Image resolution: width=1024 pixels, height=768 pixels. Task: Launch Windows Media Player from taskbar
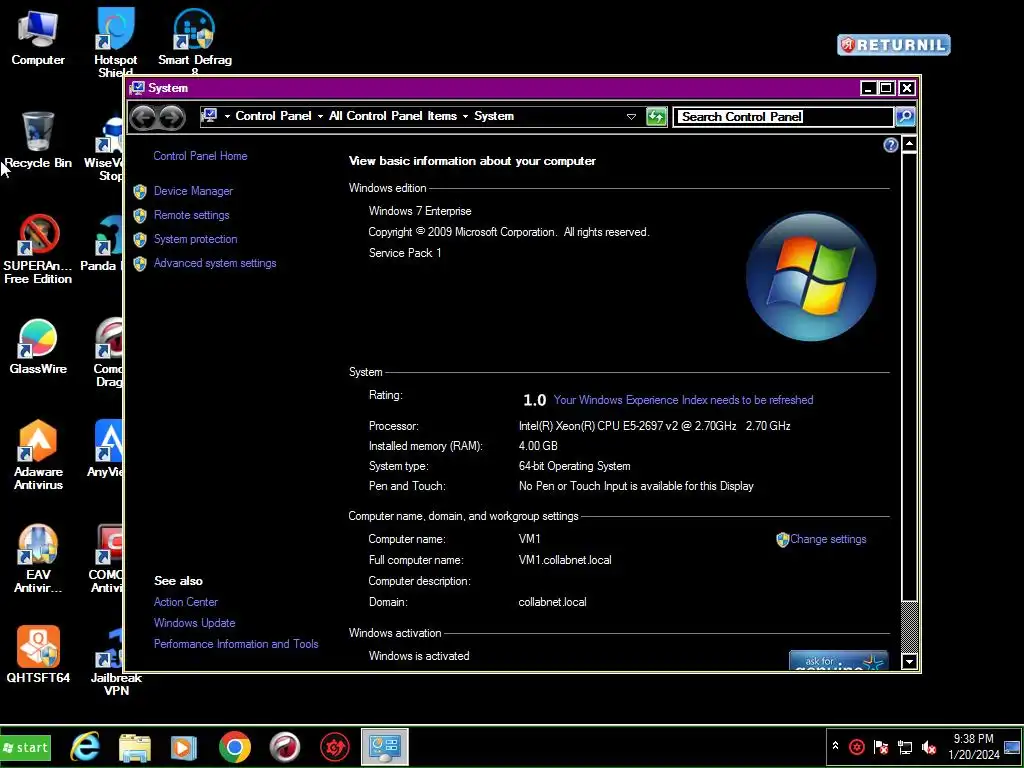point(184,746)
